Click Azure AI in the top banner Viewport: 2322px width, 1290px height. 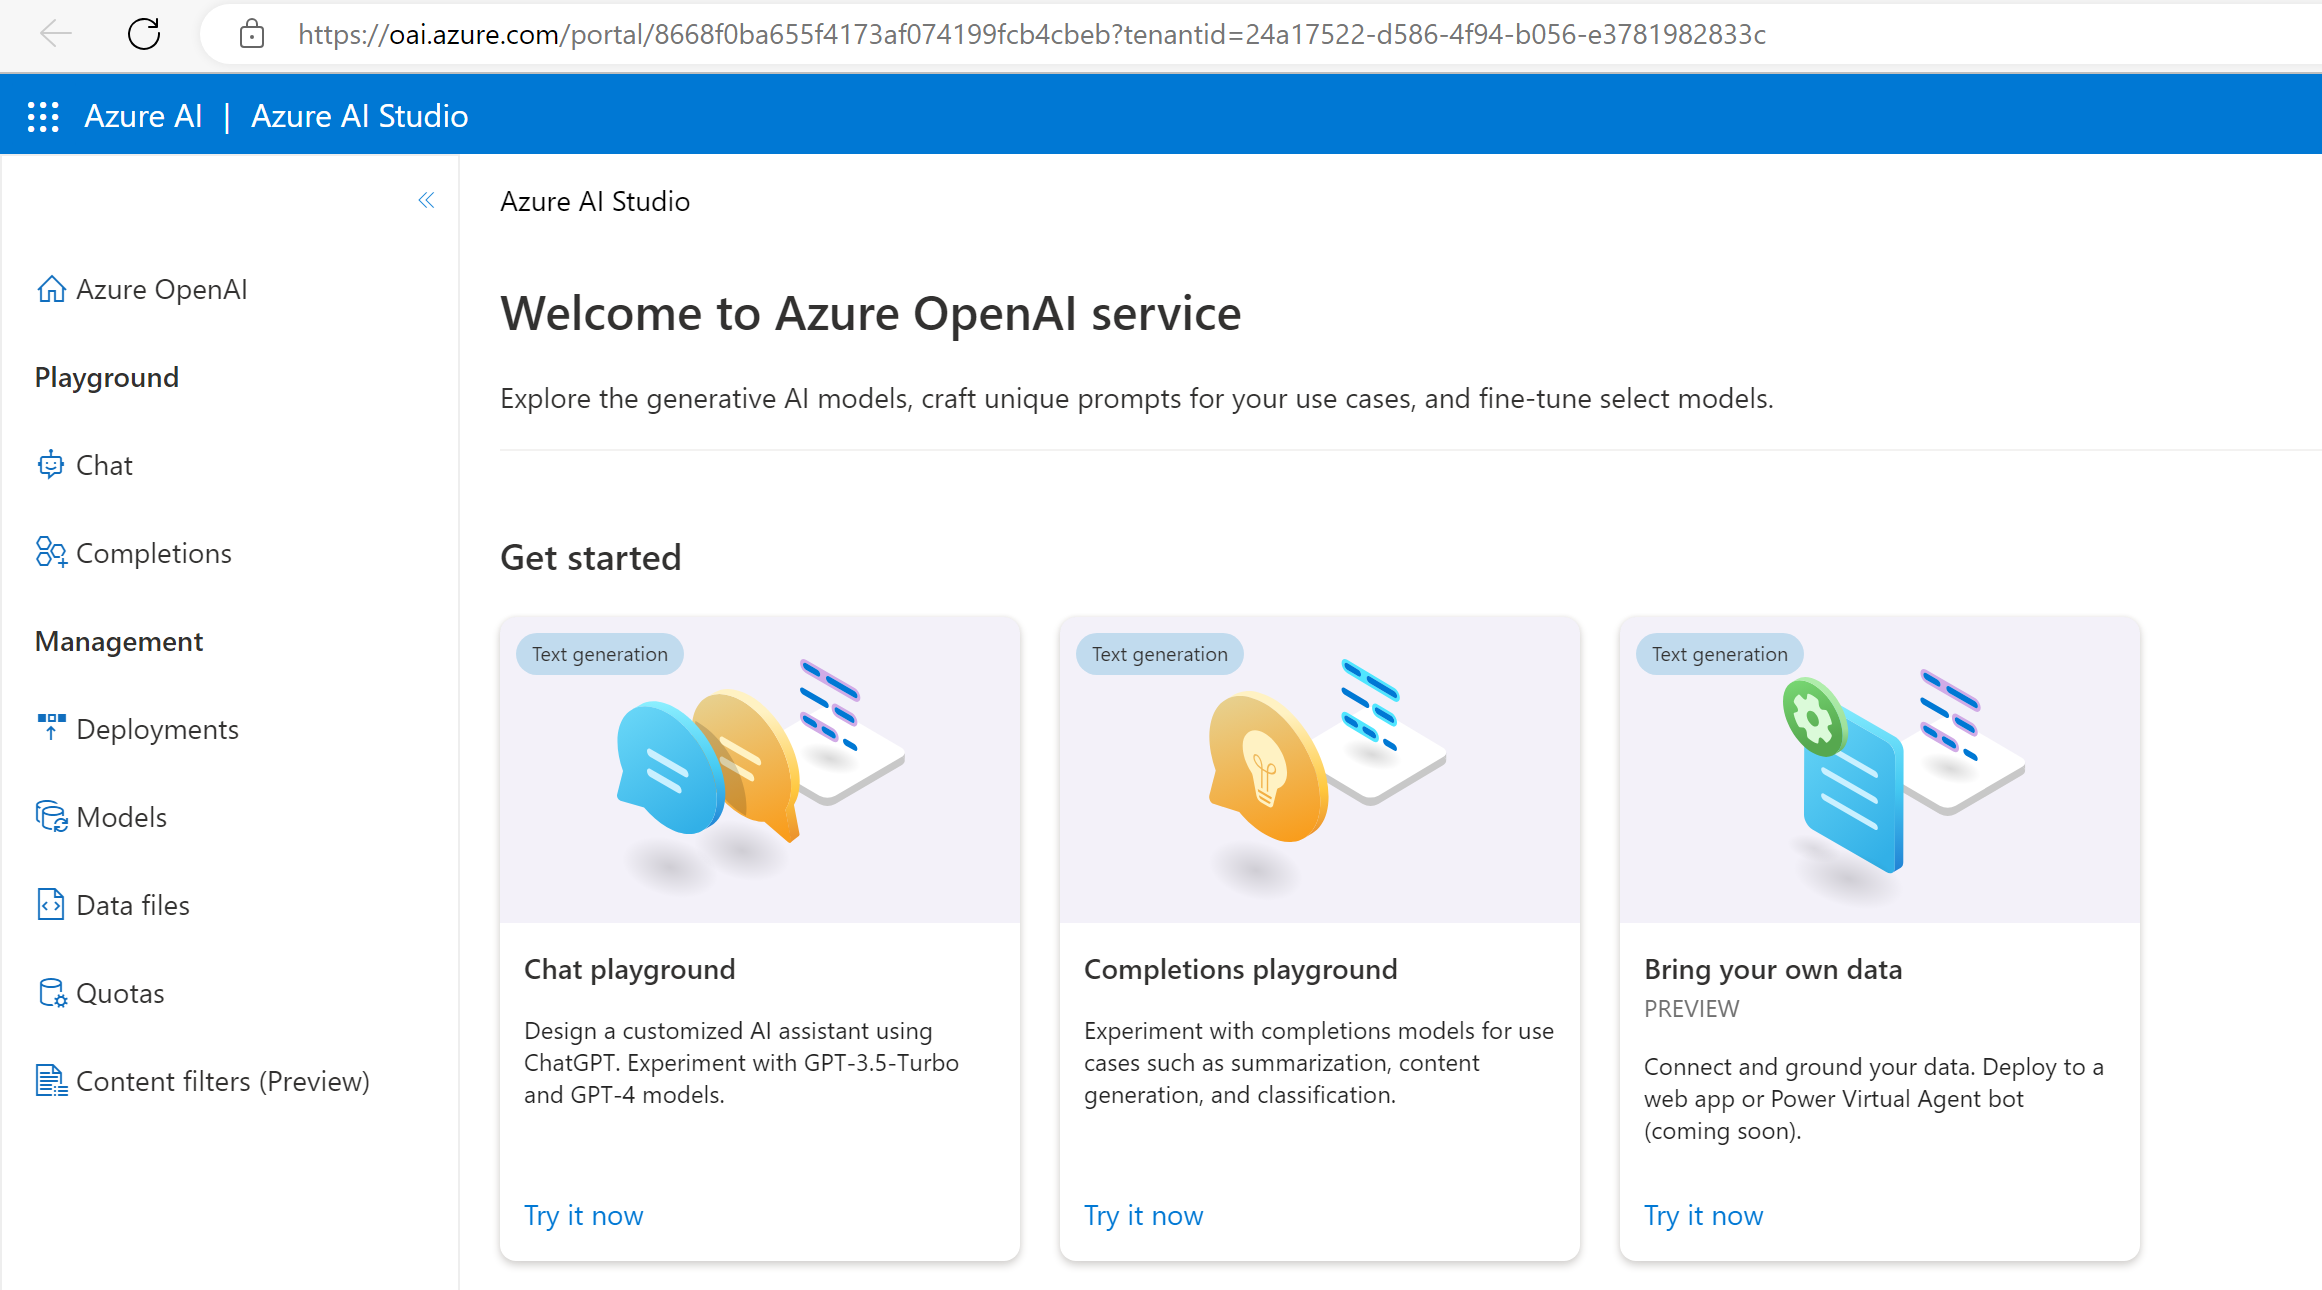pos(143,115)
